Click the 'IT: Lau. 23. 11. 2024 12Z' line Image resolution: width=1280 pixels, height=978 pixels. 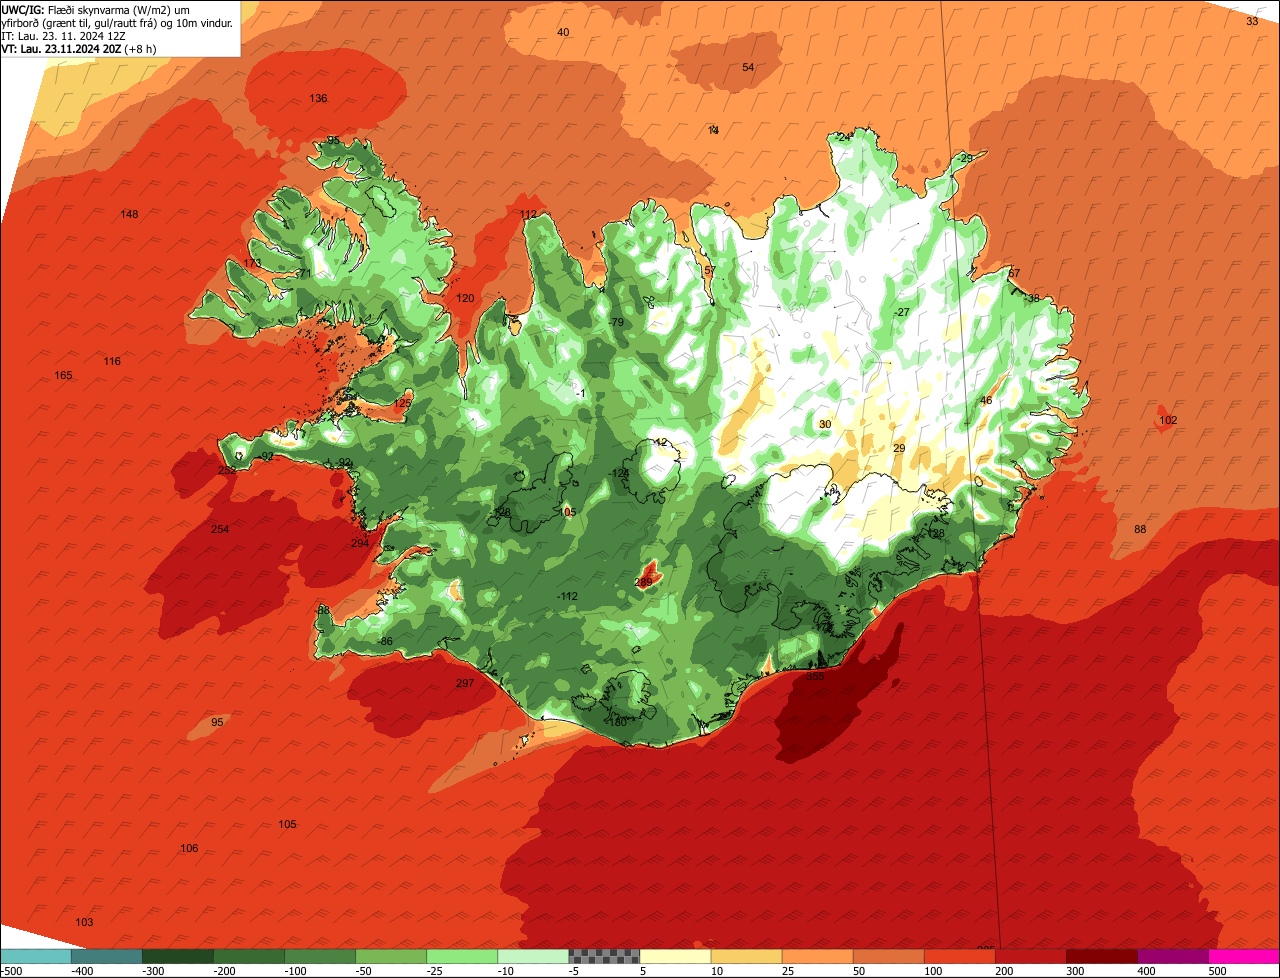click(x=62, y=36)
